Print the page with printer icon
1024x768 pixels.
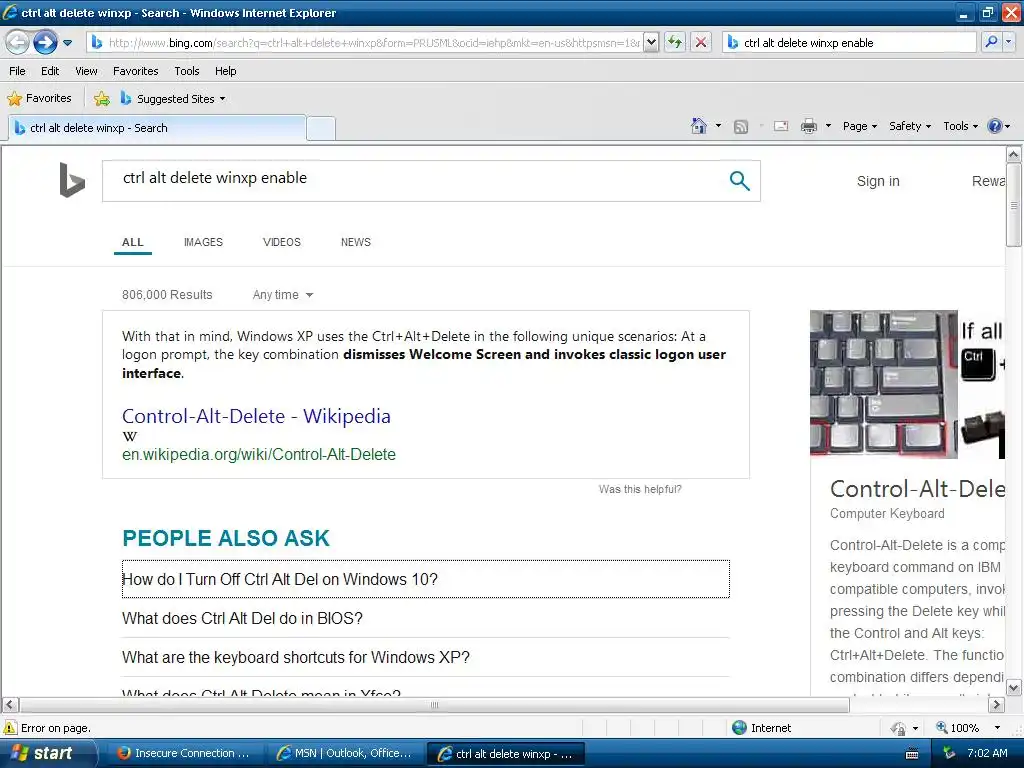click(x=808, y=126)
